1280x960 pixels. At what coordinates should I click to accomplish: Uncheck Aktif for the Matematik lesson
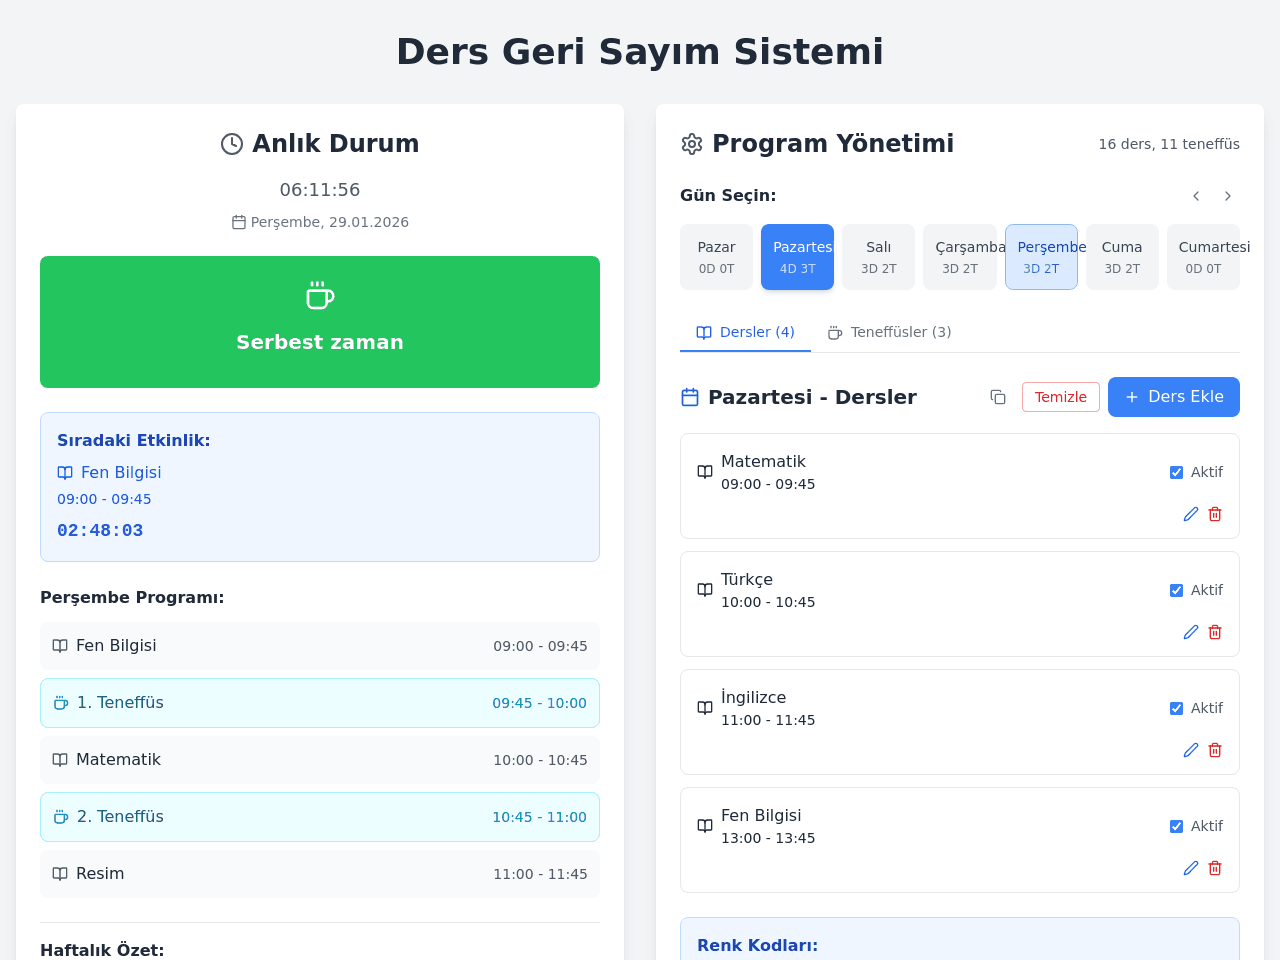[x=1176, y=472]
